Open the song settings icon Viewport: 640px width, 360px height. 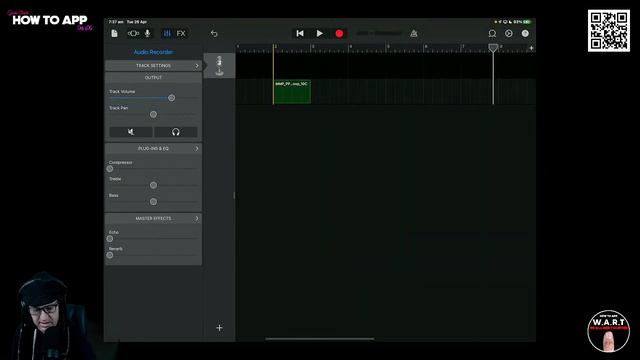tap(509, 33)
